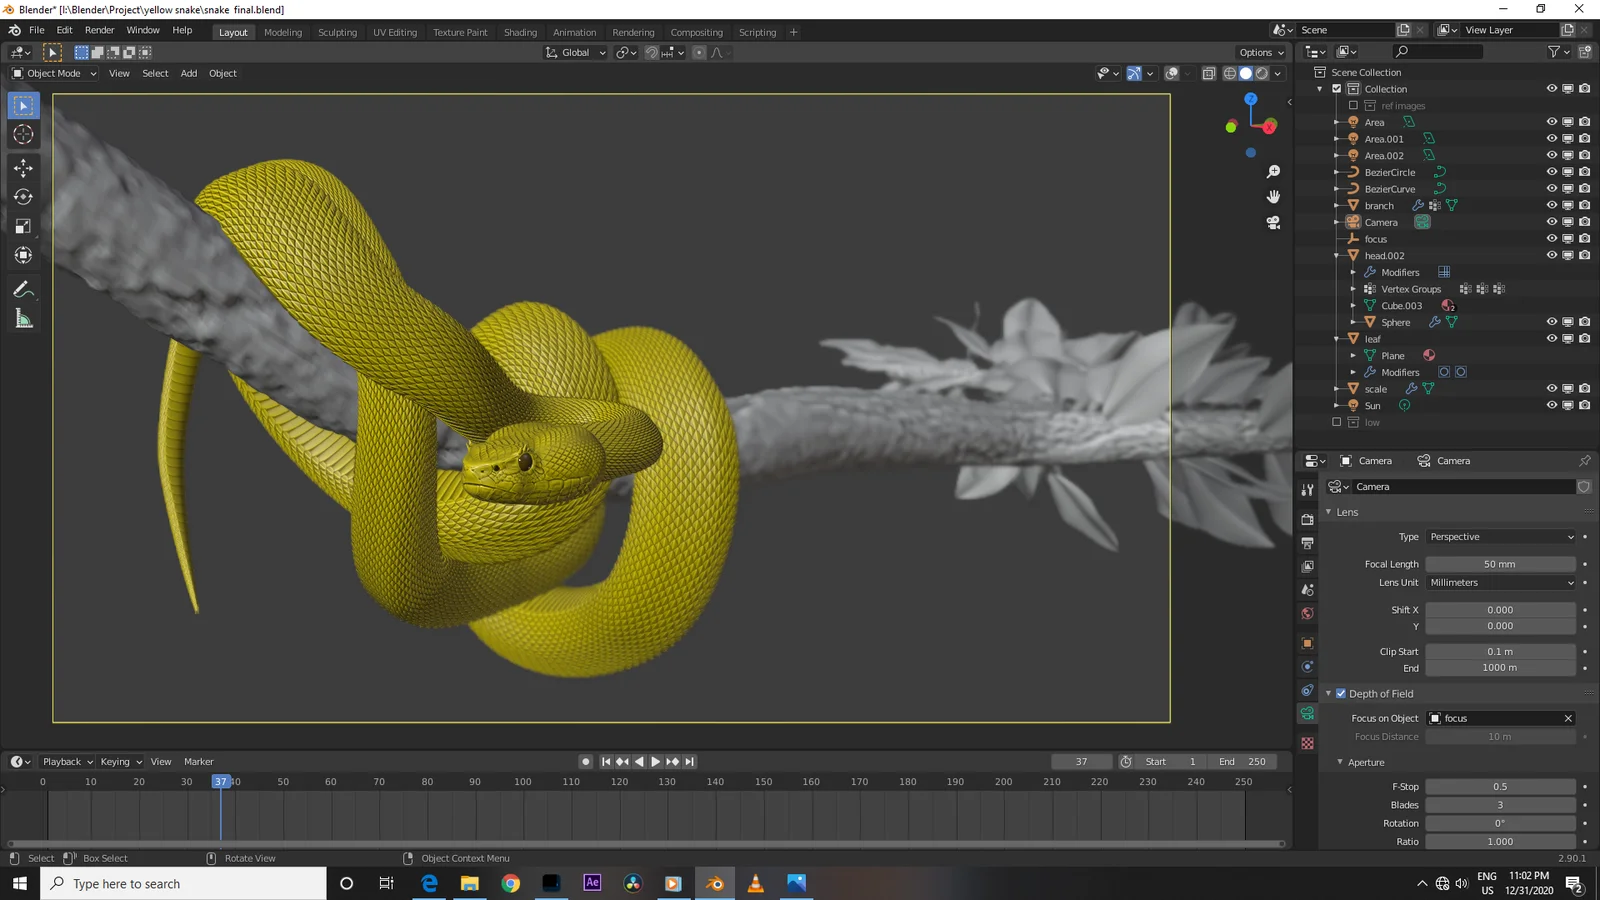
Task: Hide the branch object in the viewport
Action: pos(1552,205)
